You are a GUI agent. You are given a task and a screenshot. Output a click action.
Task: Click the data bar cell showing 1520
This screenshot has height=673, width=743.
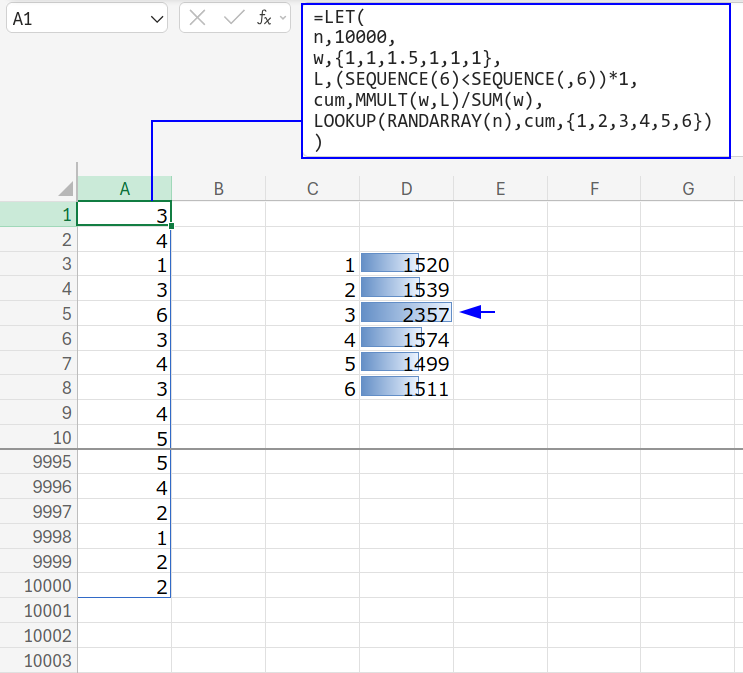click(406, 265)
